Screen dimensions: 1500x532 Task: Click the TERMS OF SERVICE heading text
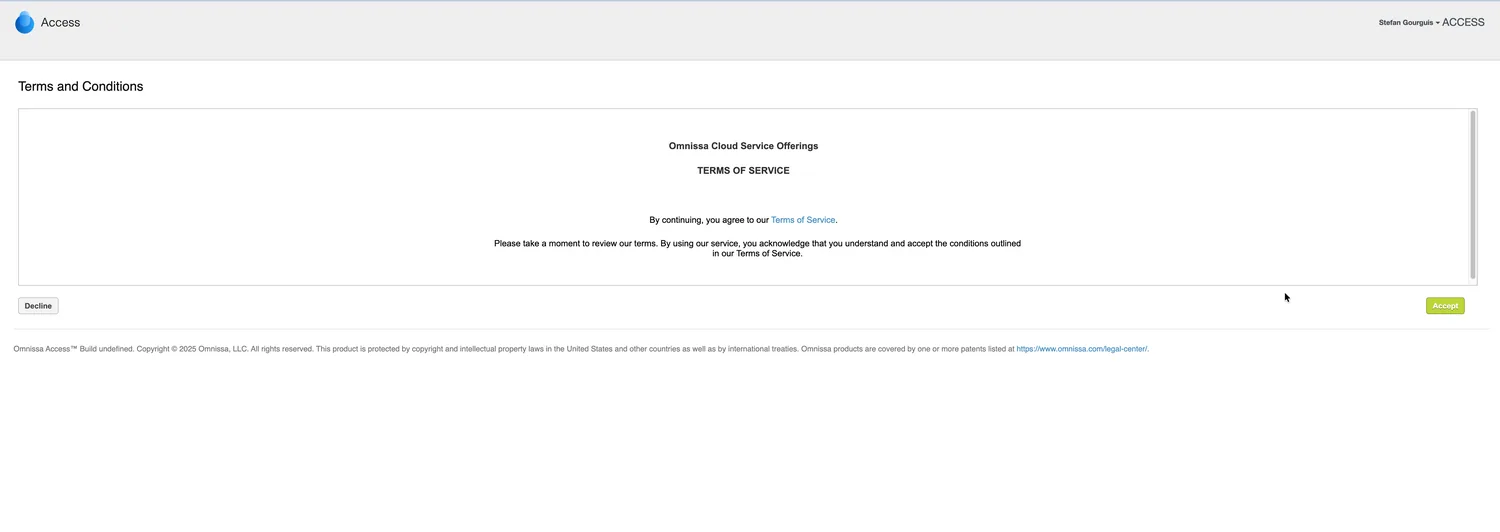tap(743, 171)
